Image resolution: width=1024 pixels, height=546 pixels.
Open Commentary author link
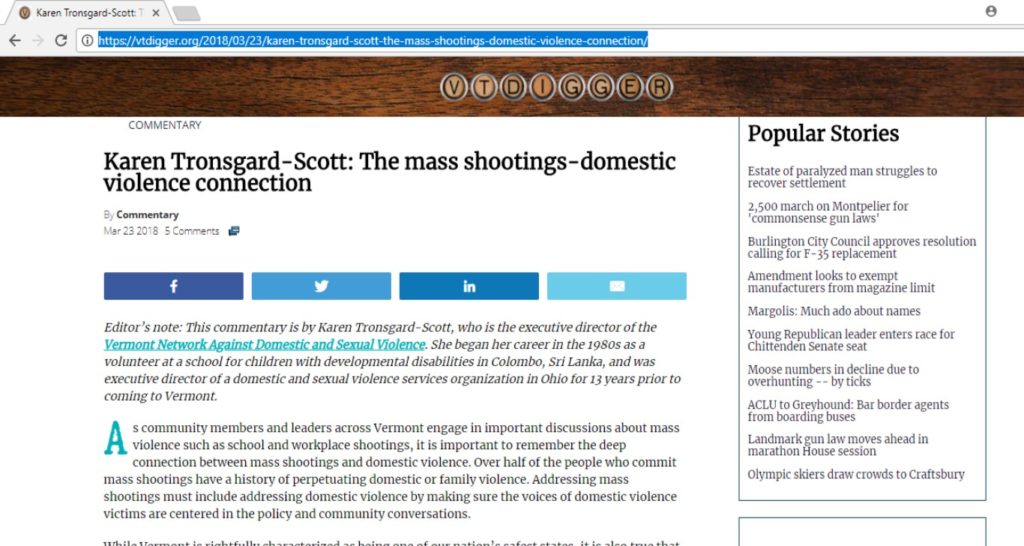coord(147,214)
